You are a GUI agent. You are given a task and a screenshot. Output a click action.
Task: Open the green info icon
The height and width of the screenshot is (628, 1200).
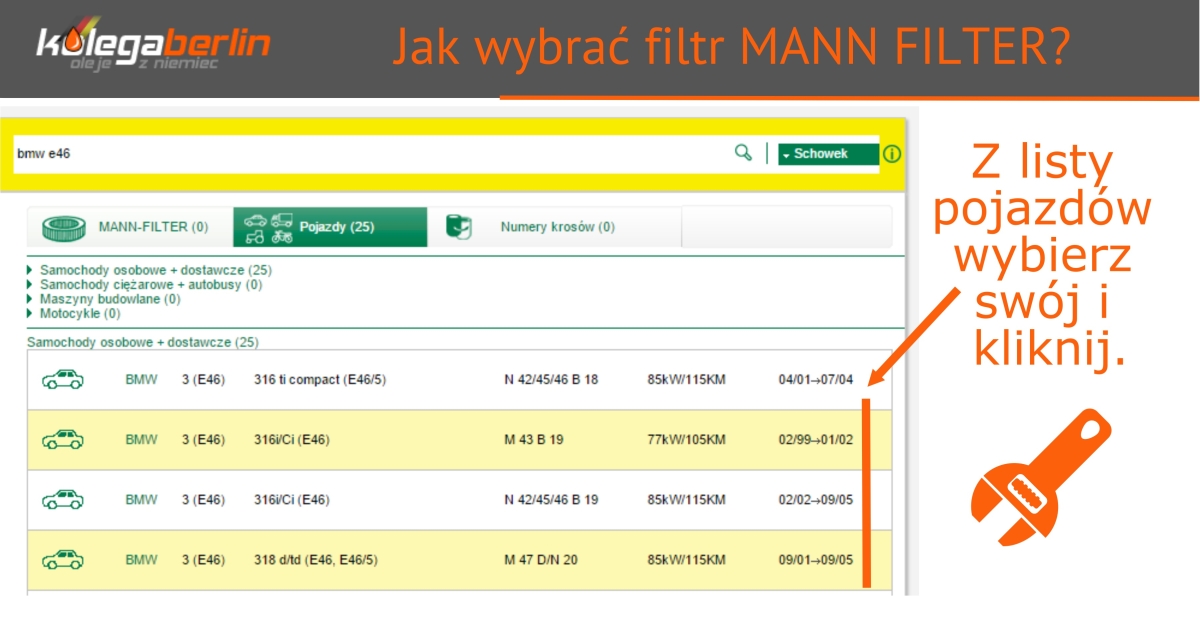point(892,154)
